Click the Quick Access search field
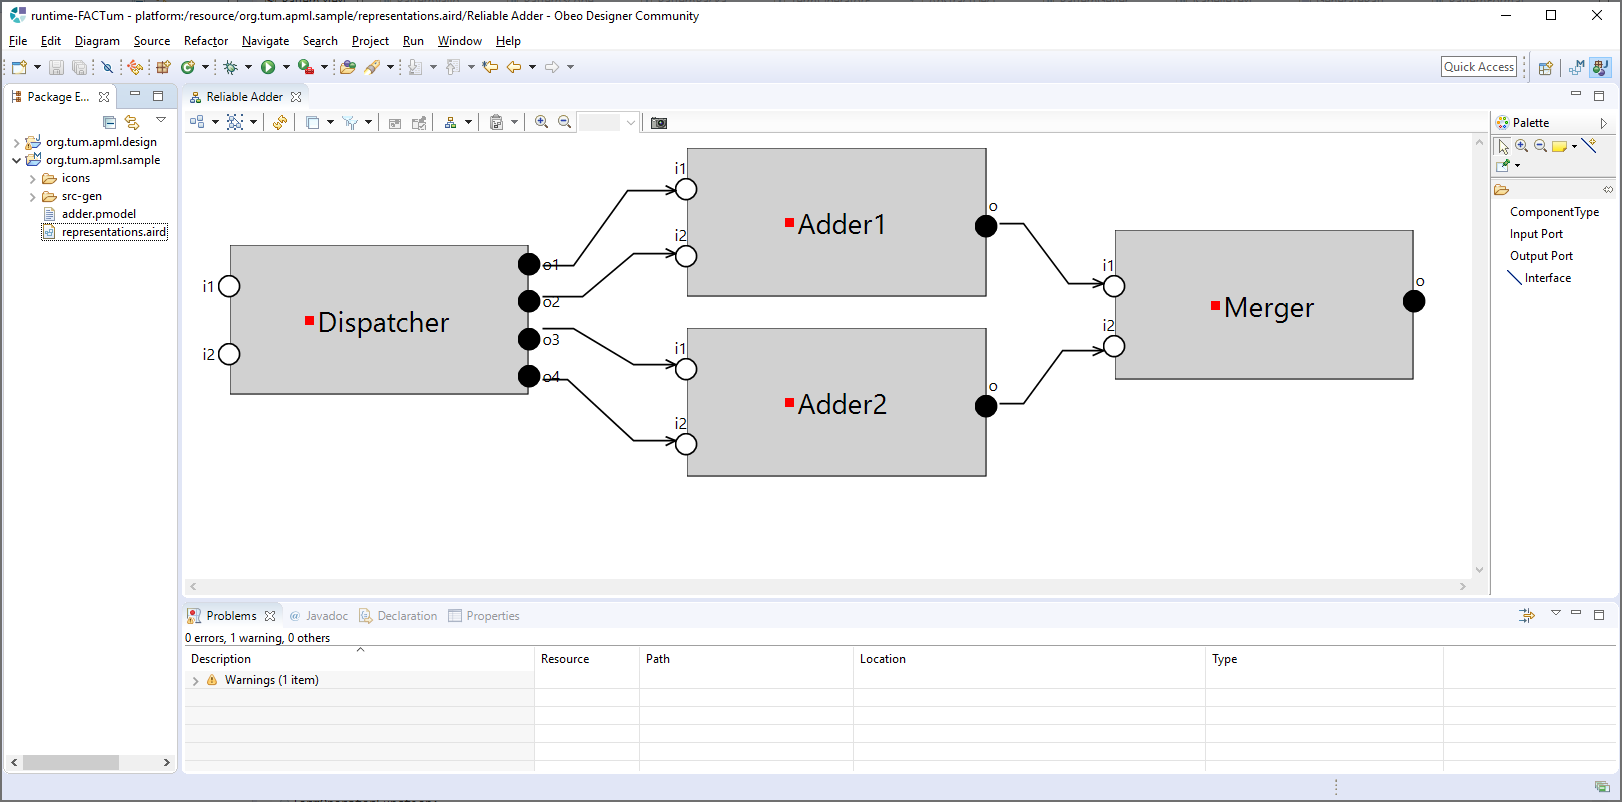The image size is (1622, 802). 1479,67
